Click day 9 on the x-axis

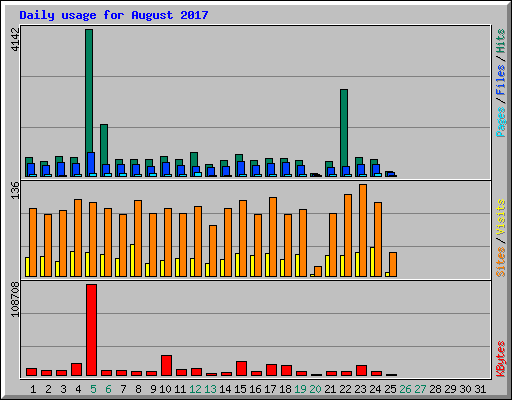pos(153,389)
